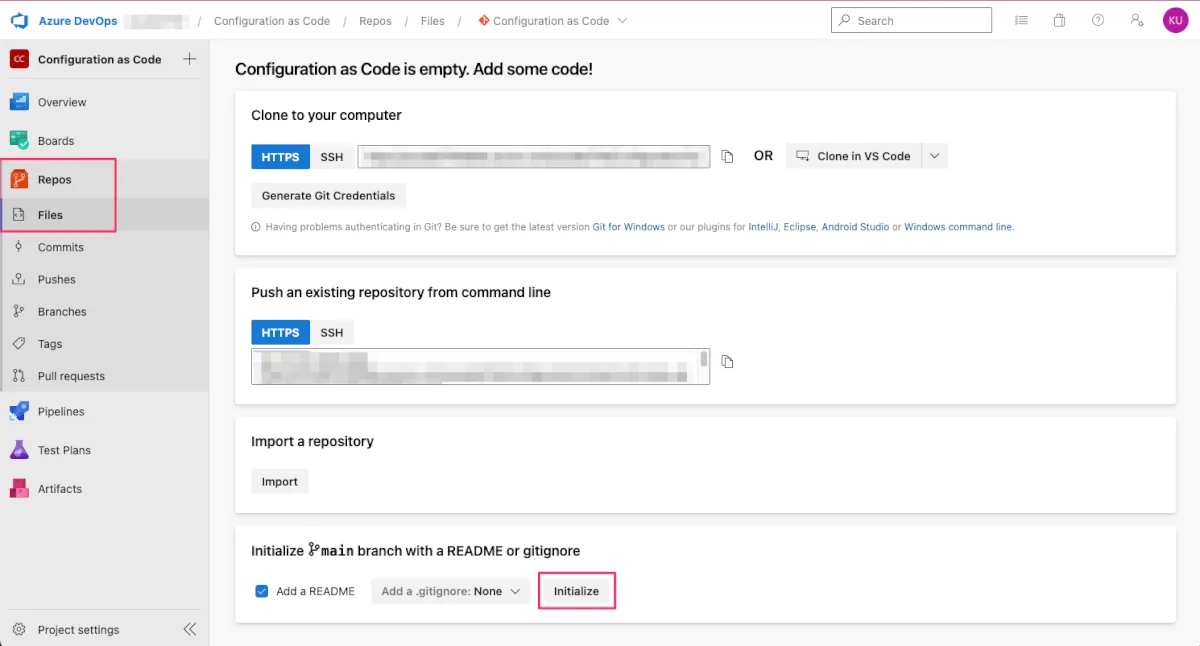Go to Commits in Repos menu
The image size is (1200, 646).
[x=60, y=247]
